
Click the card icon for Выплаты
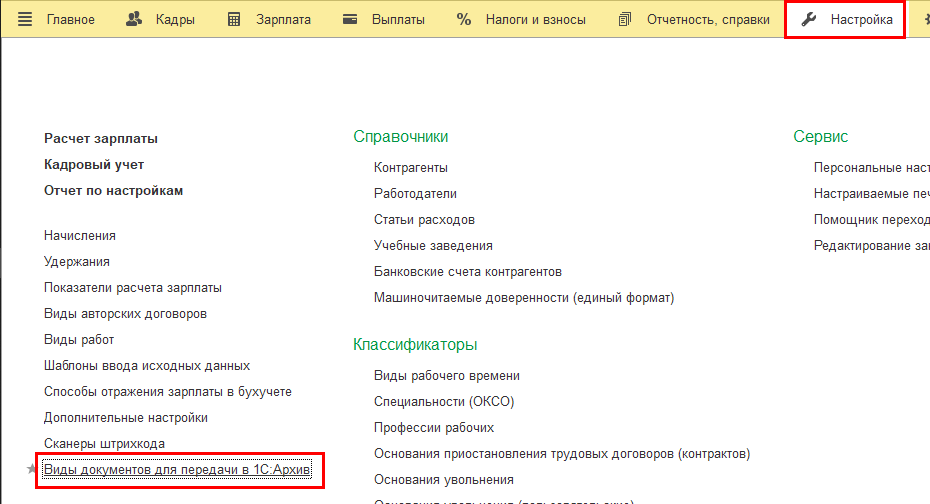point(350,19)
